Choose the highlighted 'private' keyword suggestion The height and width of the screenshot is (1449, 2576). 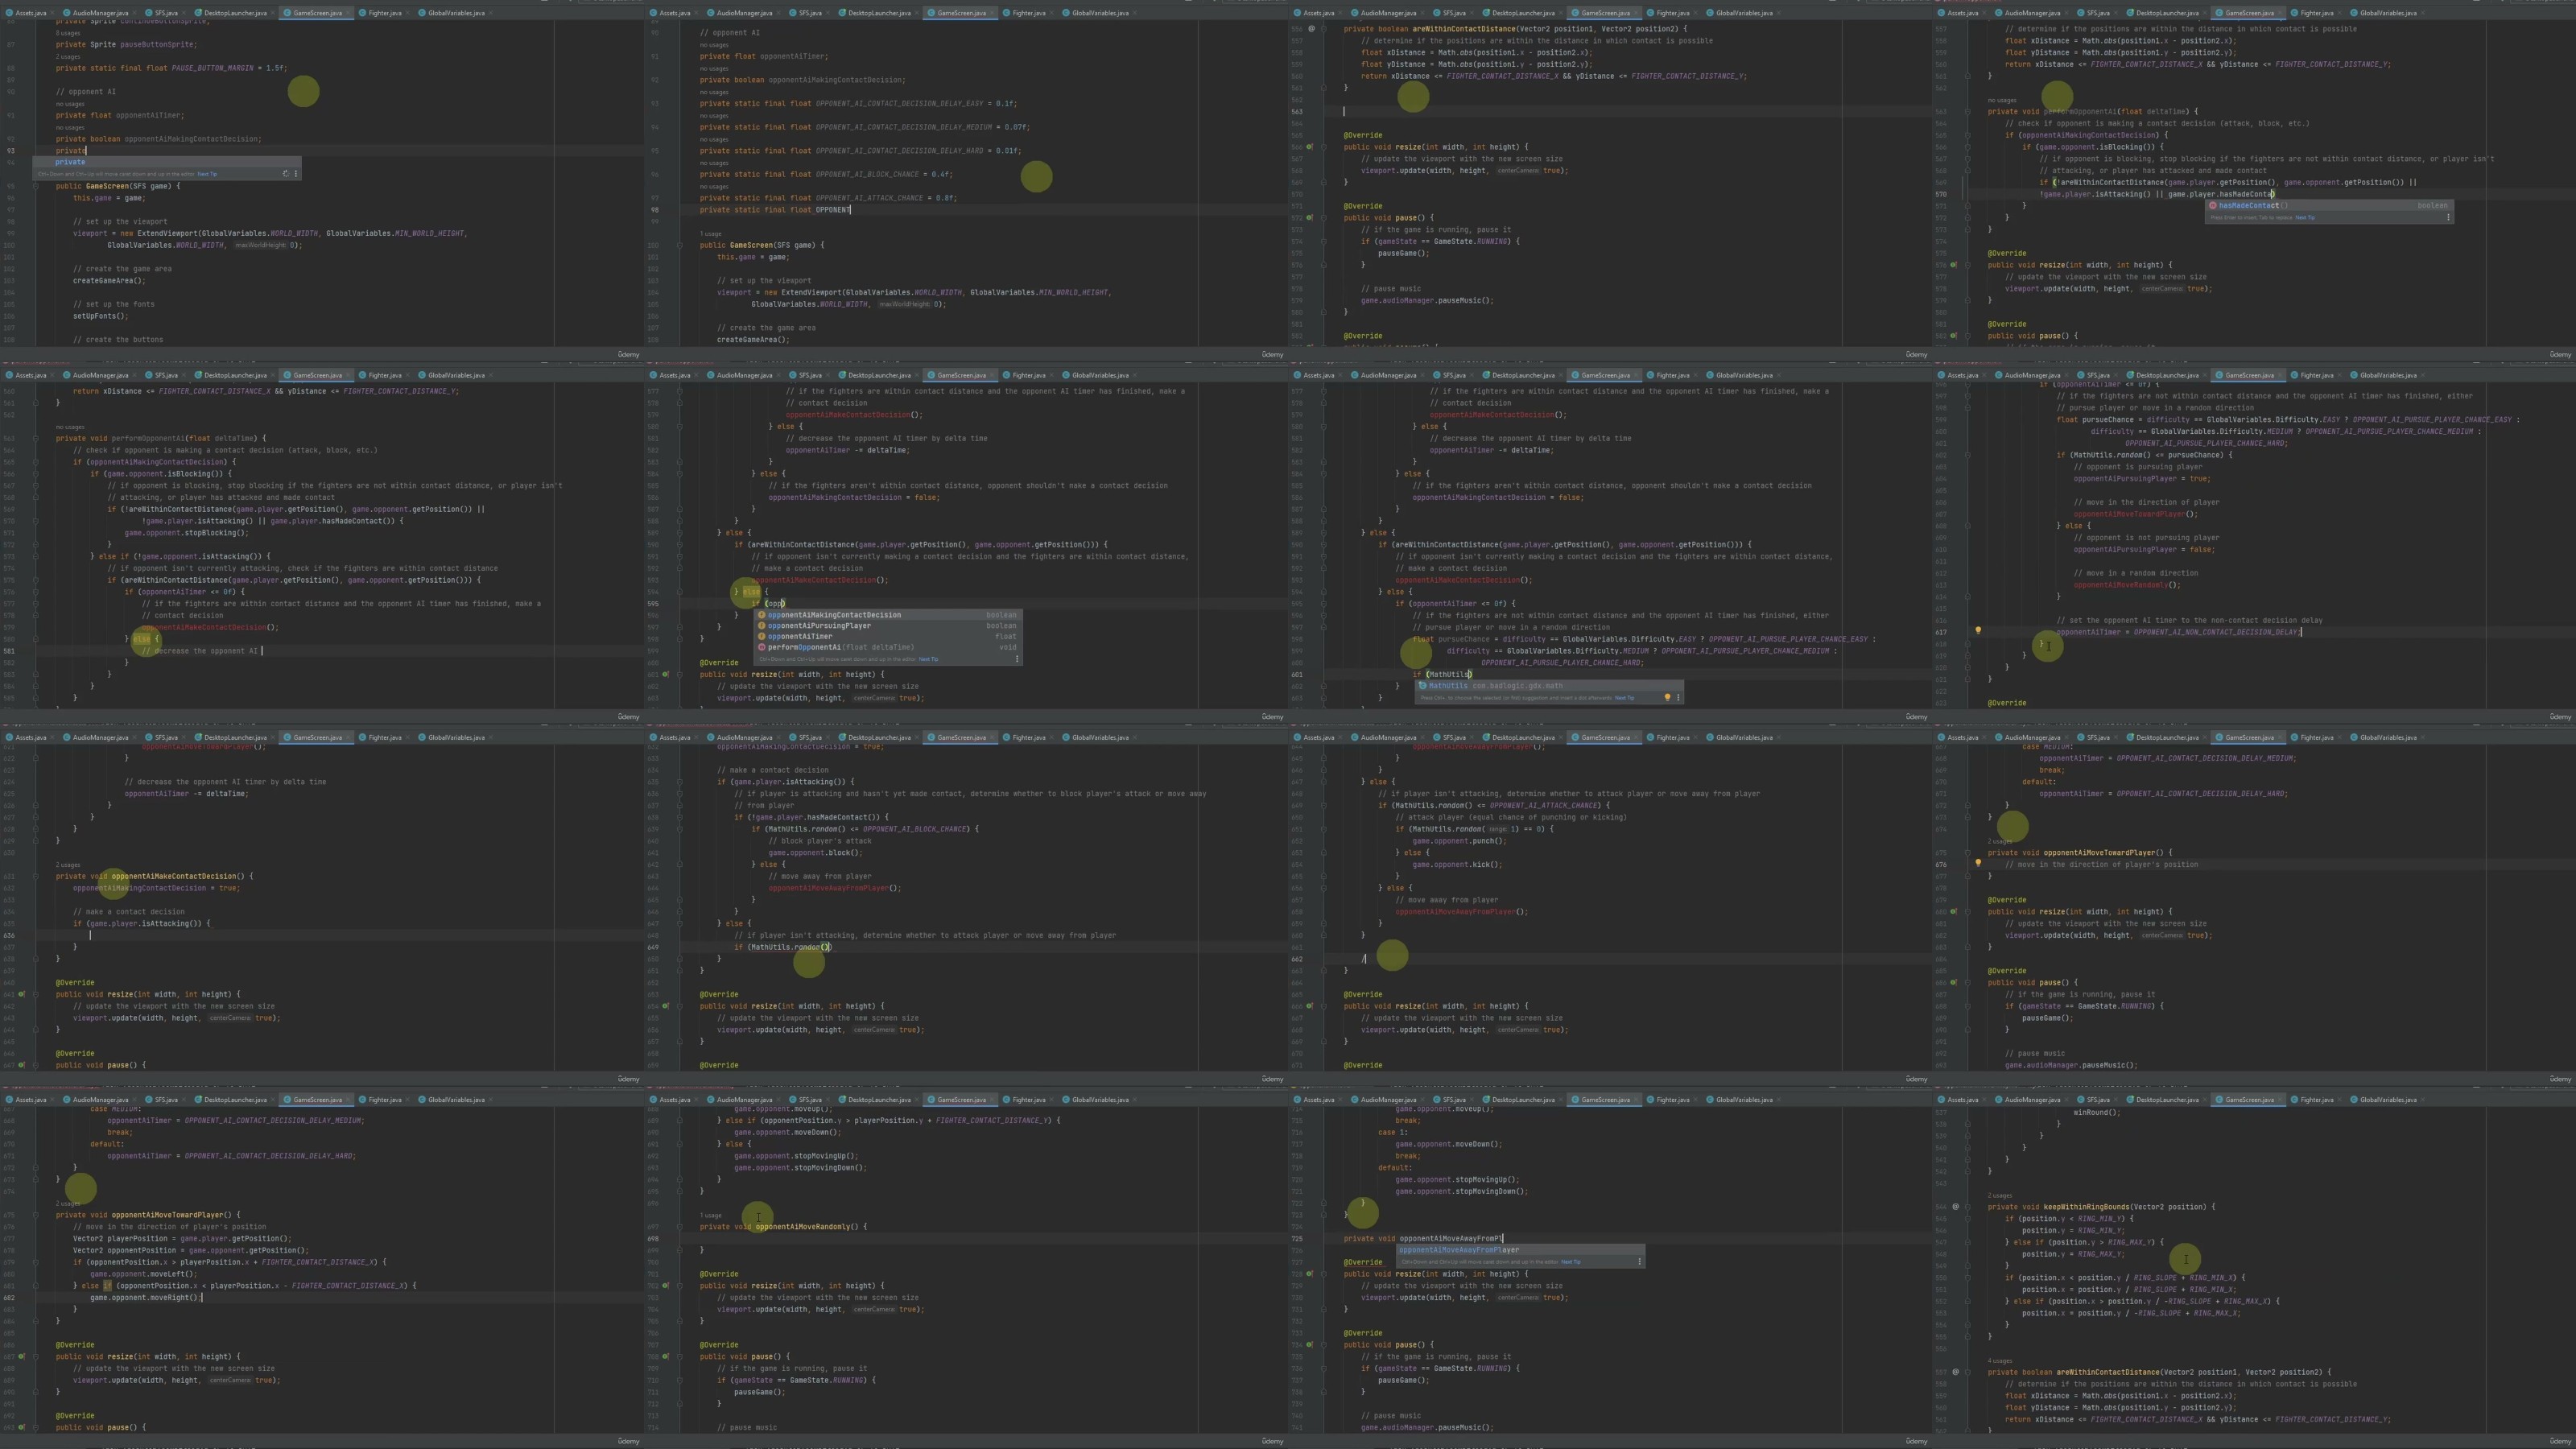(x=166, y=162)
